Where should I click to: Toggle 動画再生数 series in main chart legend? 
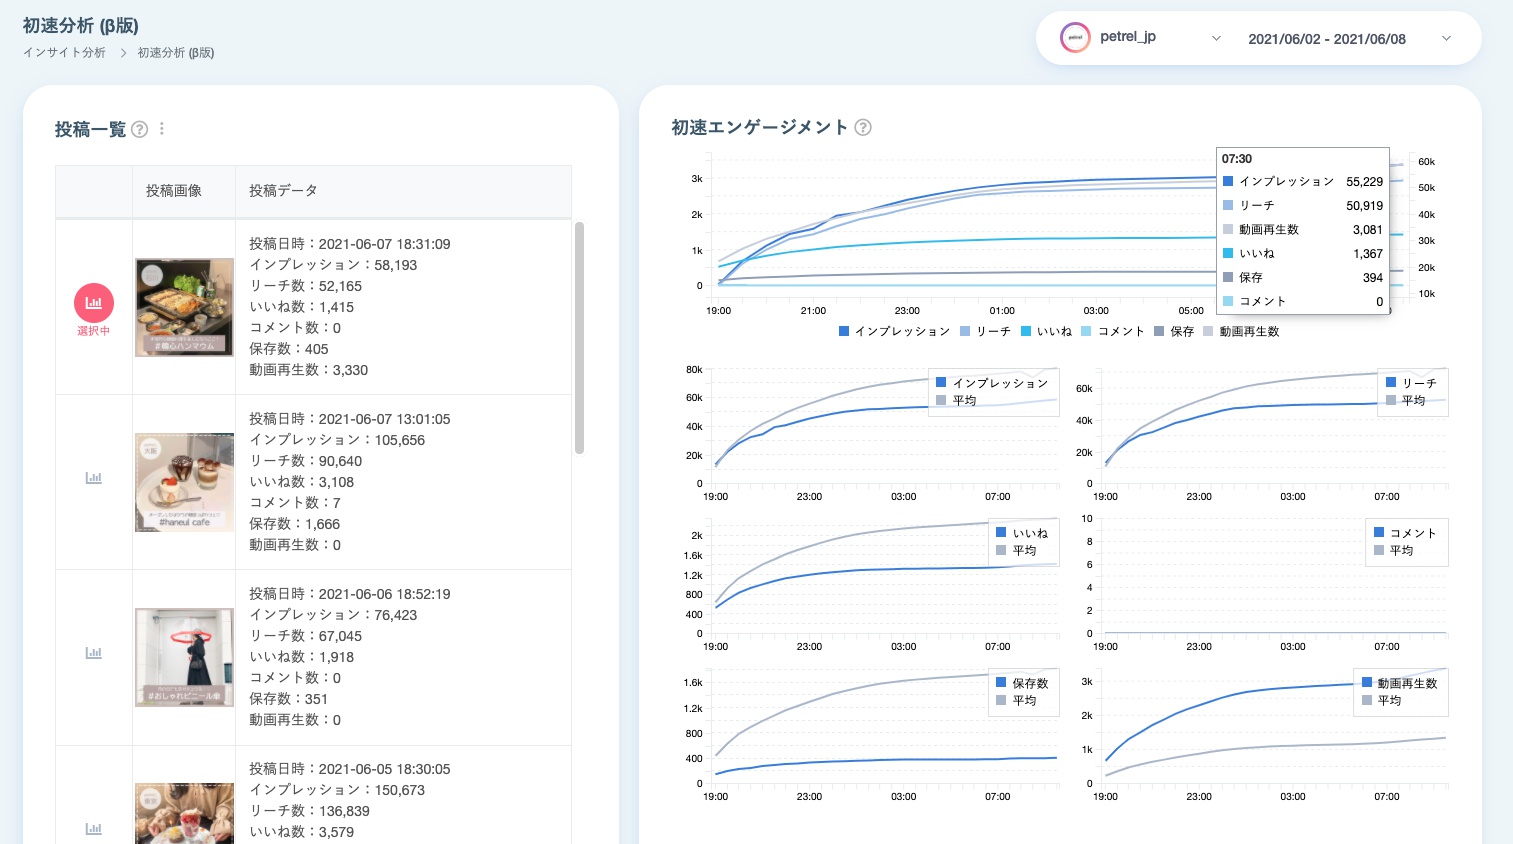coord(1242,331)
